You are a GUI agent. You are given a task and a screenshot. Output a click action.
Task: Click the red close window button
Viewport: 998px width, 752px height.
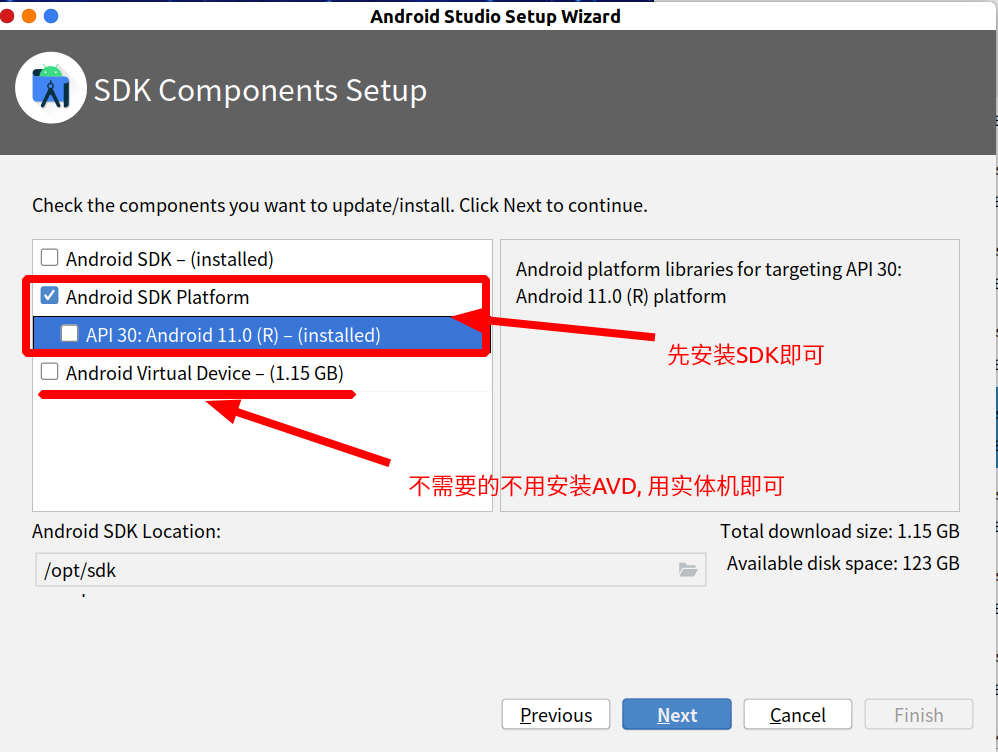pyautogui.click(x=7, y=16)
